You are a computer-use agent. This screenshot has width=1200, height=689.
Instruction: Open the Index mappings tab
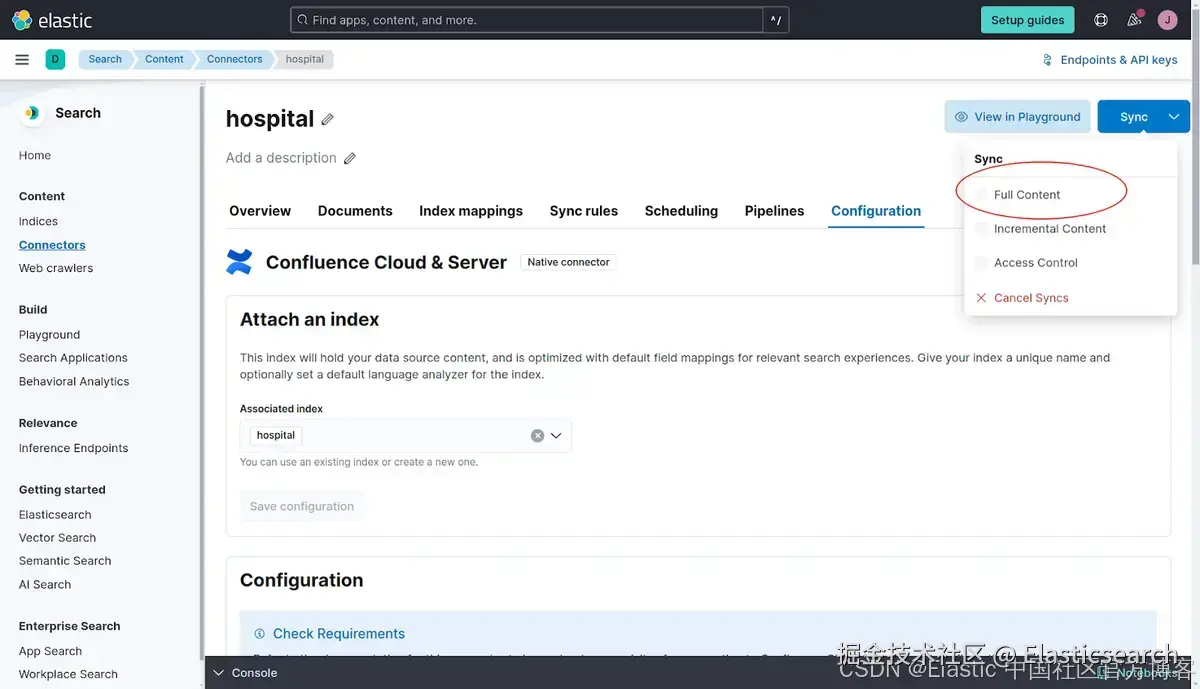tap(471, 211)
